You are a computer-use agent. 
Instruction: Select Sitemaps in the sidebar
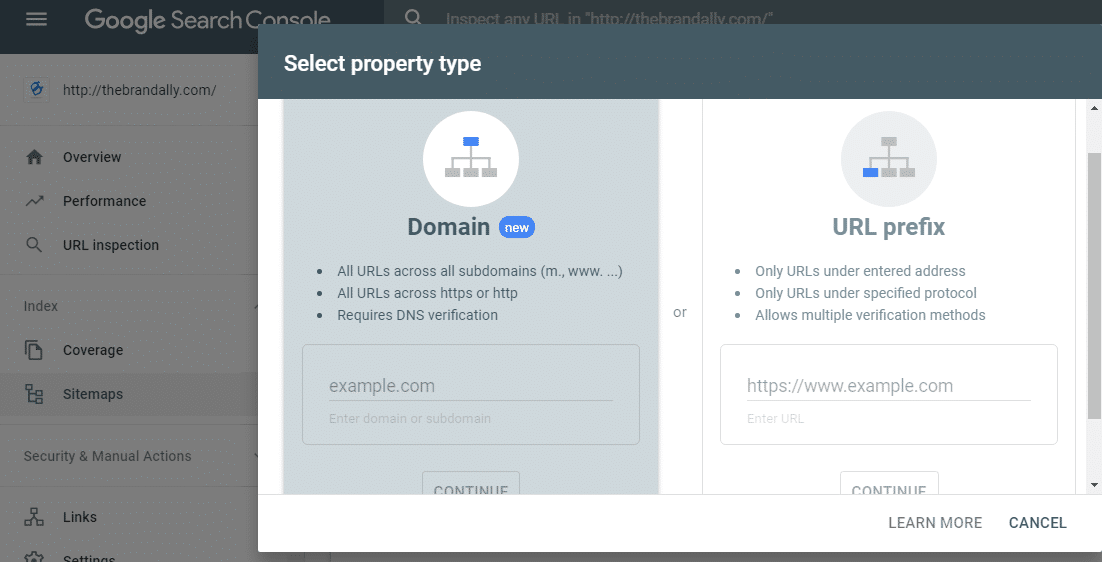(x=129, y=394)
